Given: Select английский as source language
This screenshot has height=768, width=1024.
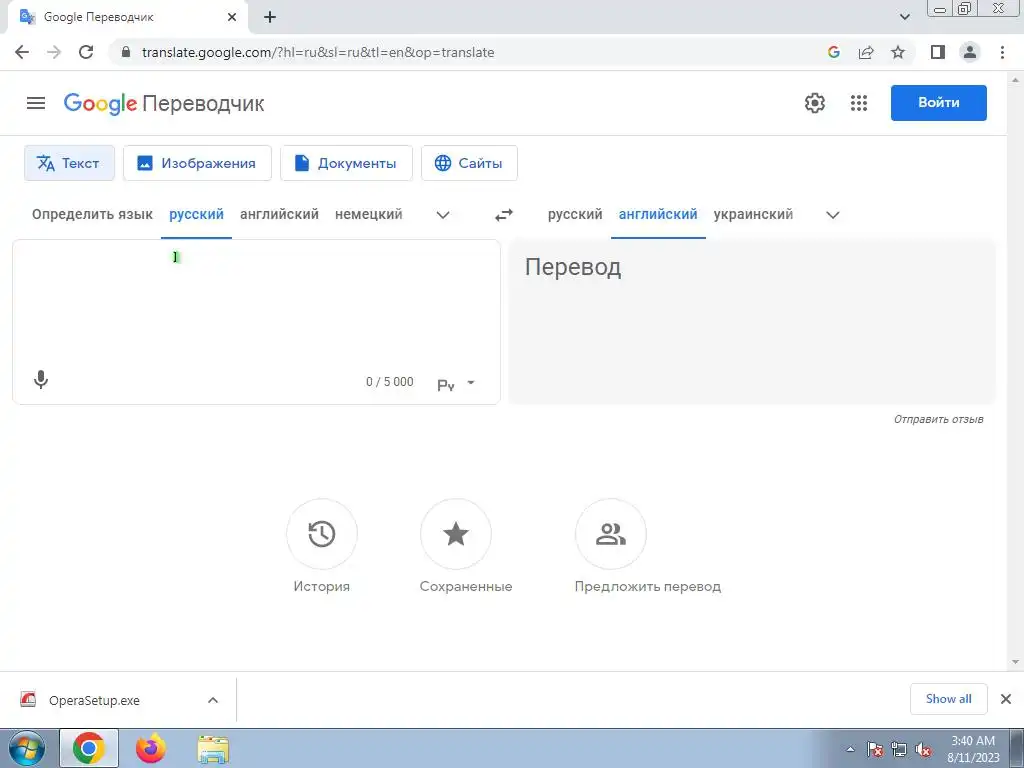Looking at the screenshot, I should click(280, 214).
